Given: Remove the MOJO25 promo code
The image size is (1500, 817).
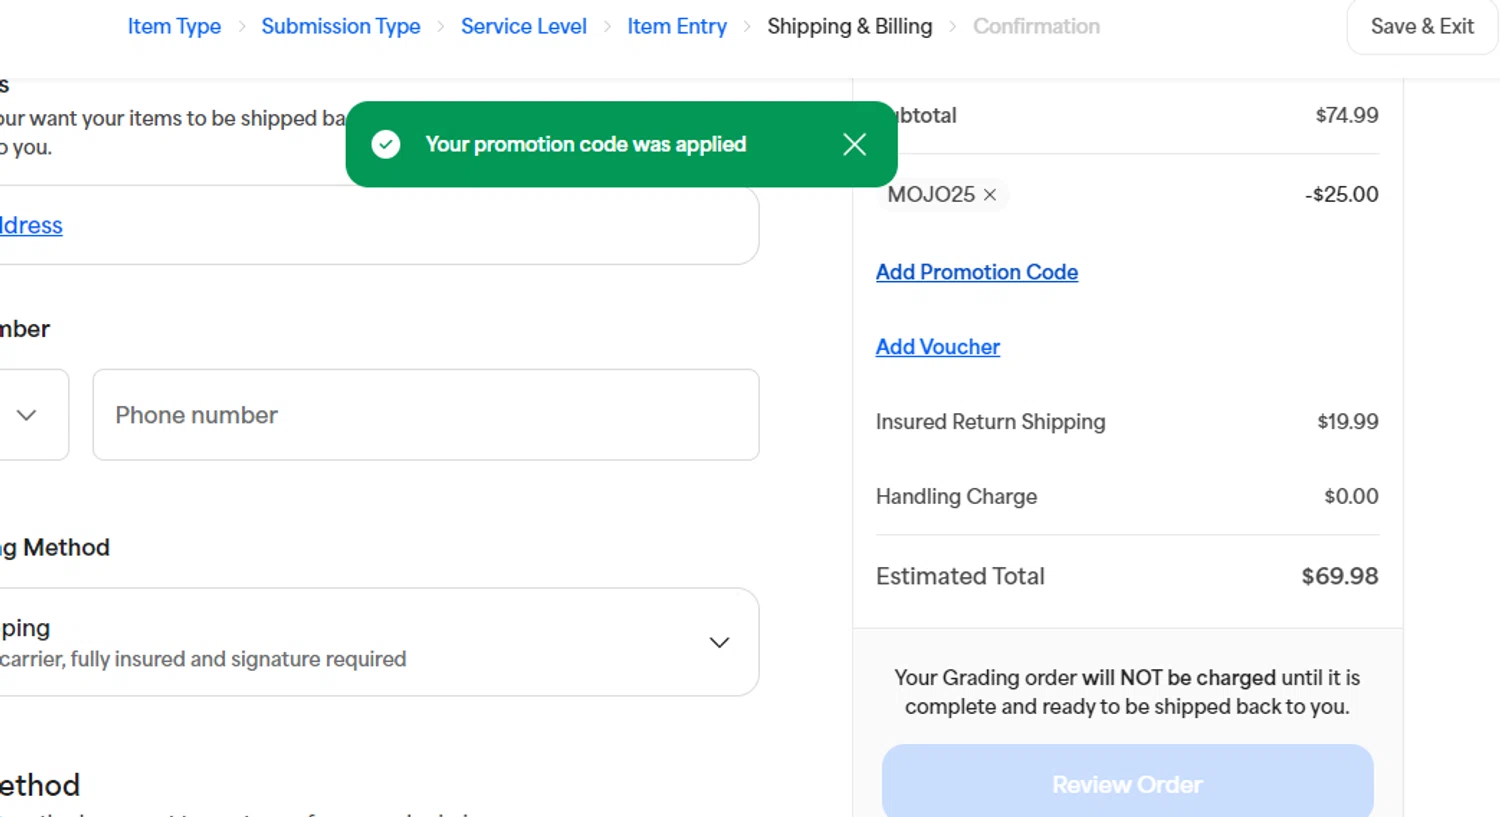Looking at the screenshot, I should pos(990,195).
